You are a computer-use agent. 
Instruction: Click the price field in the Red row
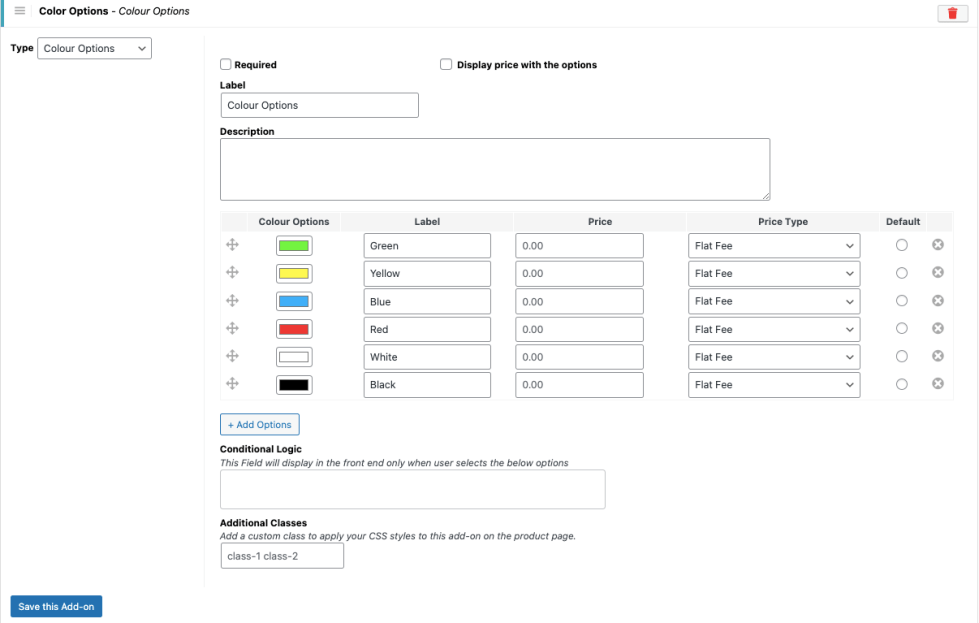[579, 329]
